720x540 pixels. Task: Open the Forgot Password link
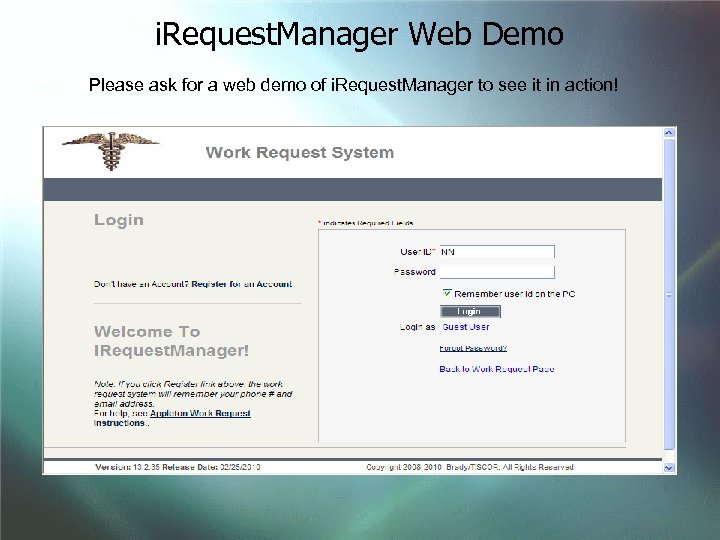click(x=473, y=348)
